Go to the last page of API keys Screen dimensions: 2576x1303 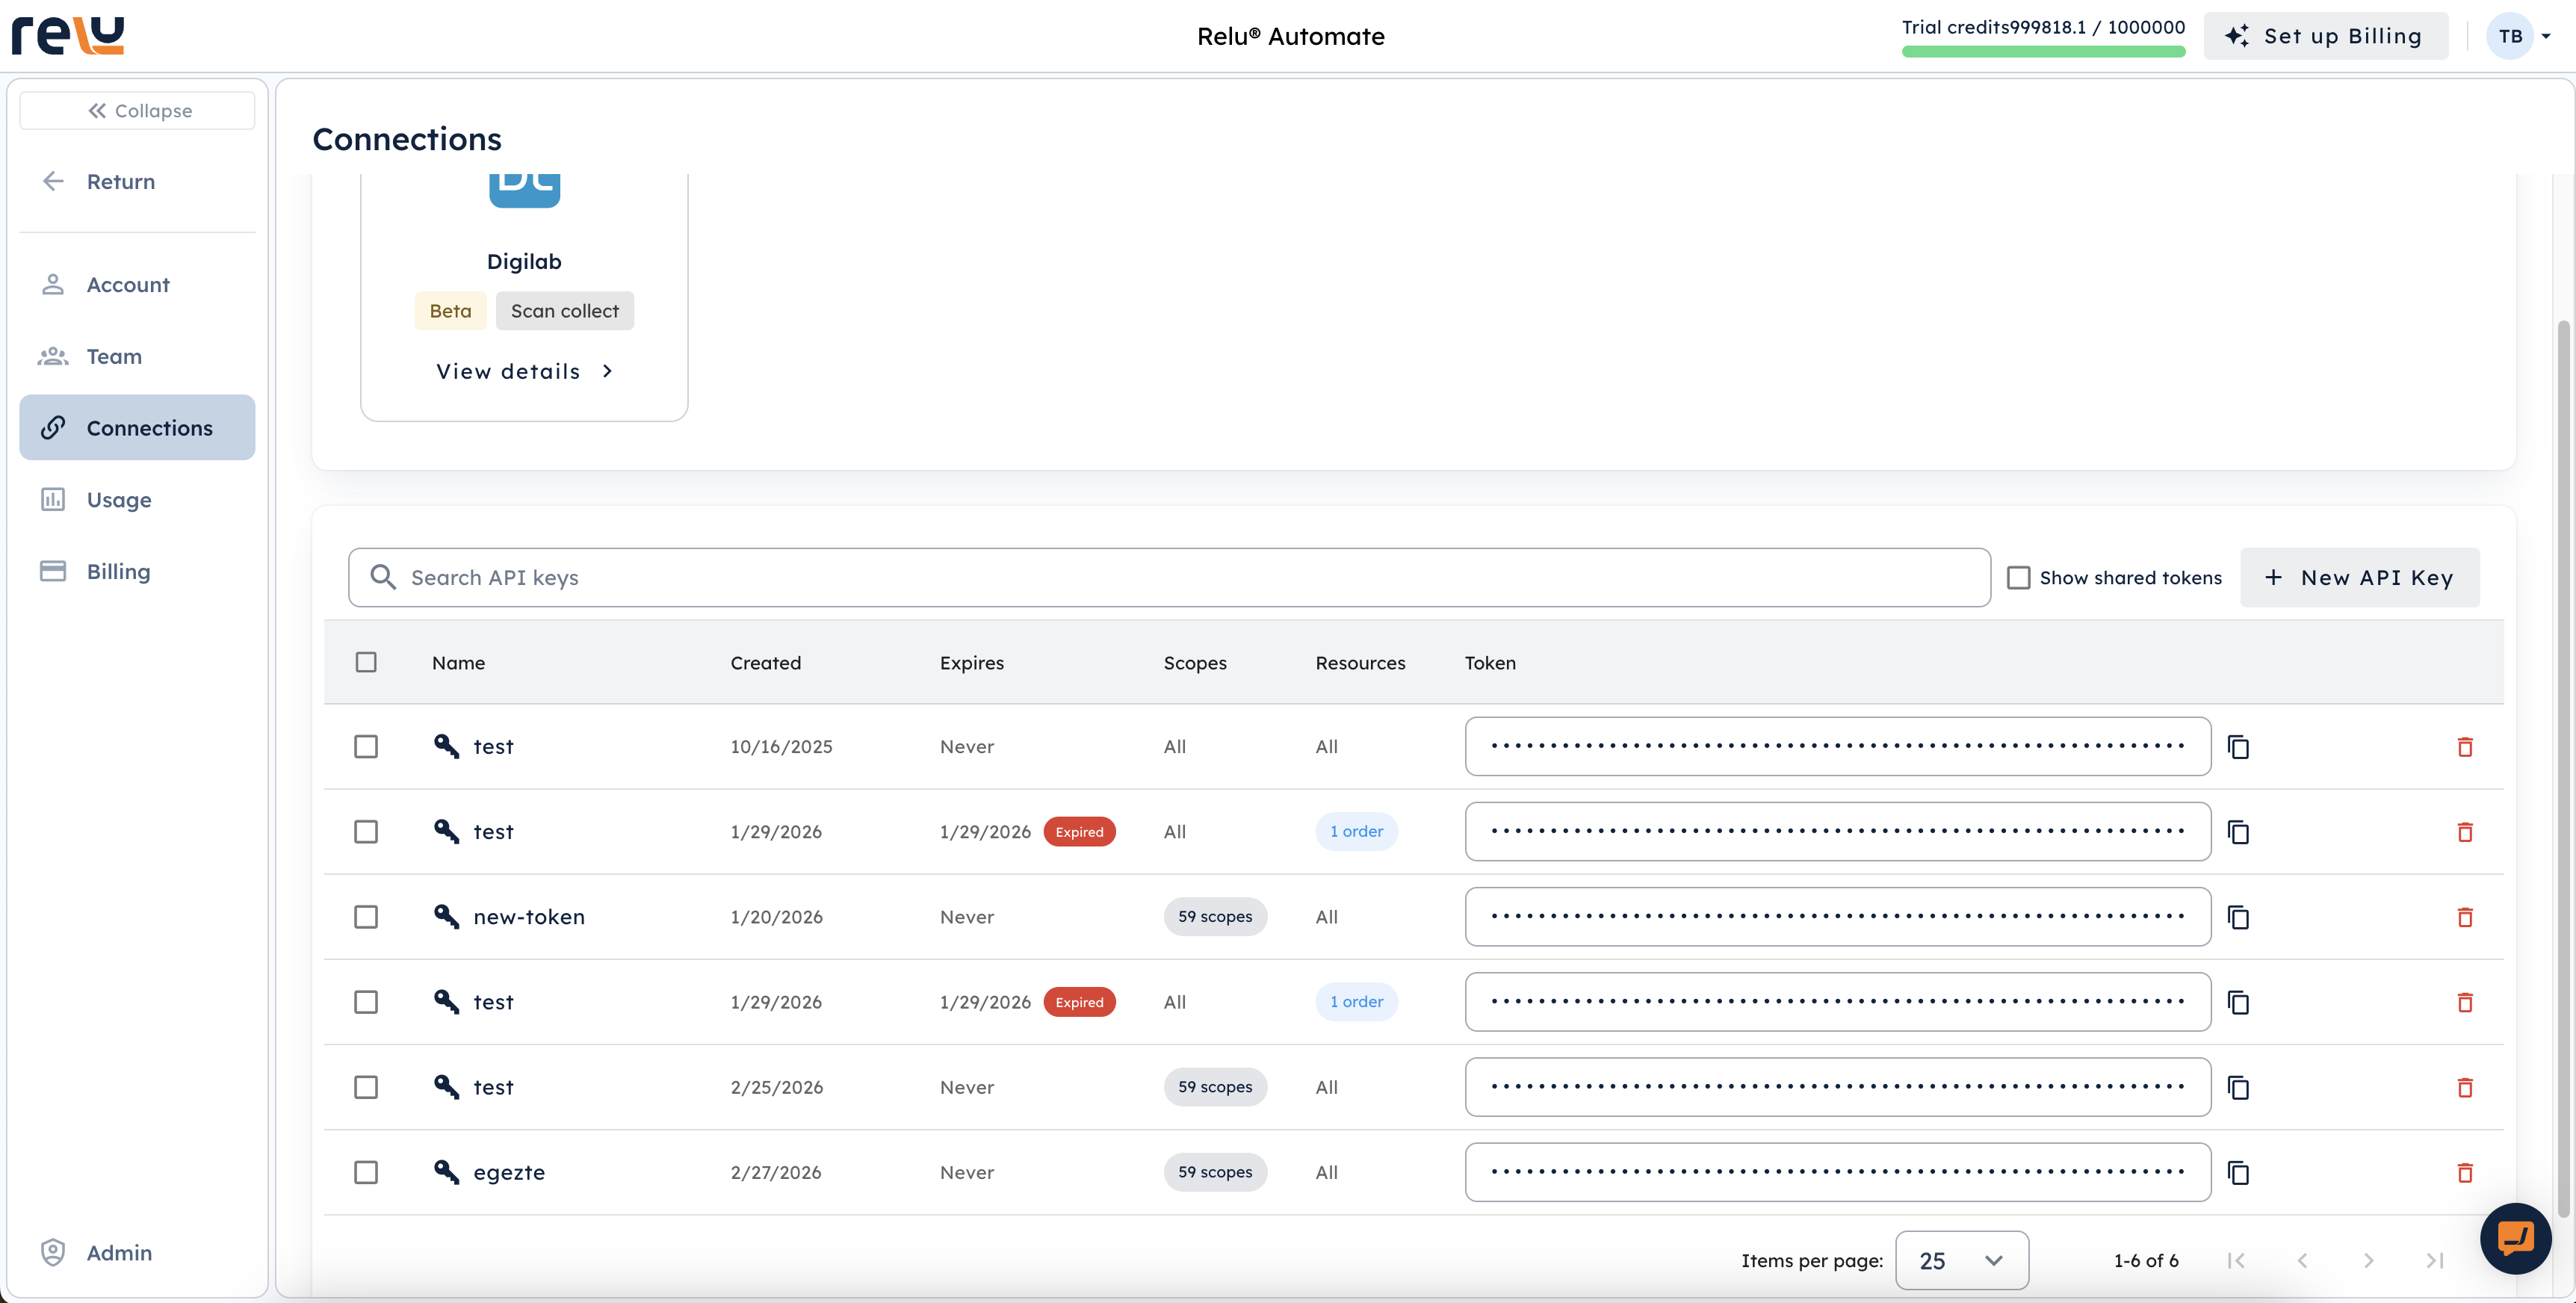[x=2435, y=1260]
